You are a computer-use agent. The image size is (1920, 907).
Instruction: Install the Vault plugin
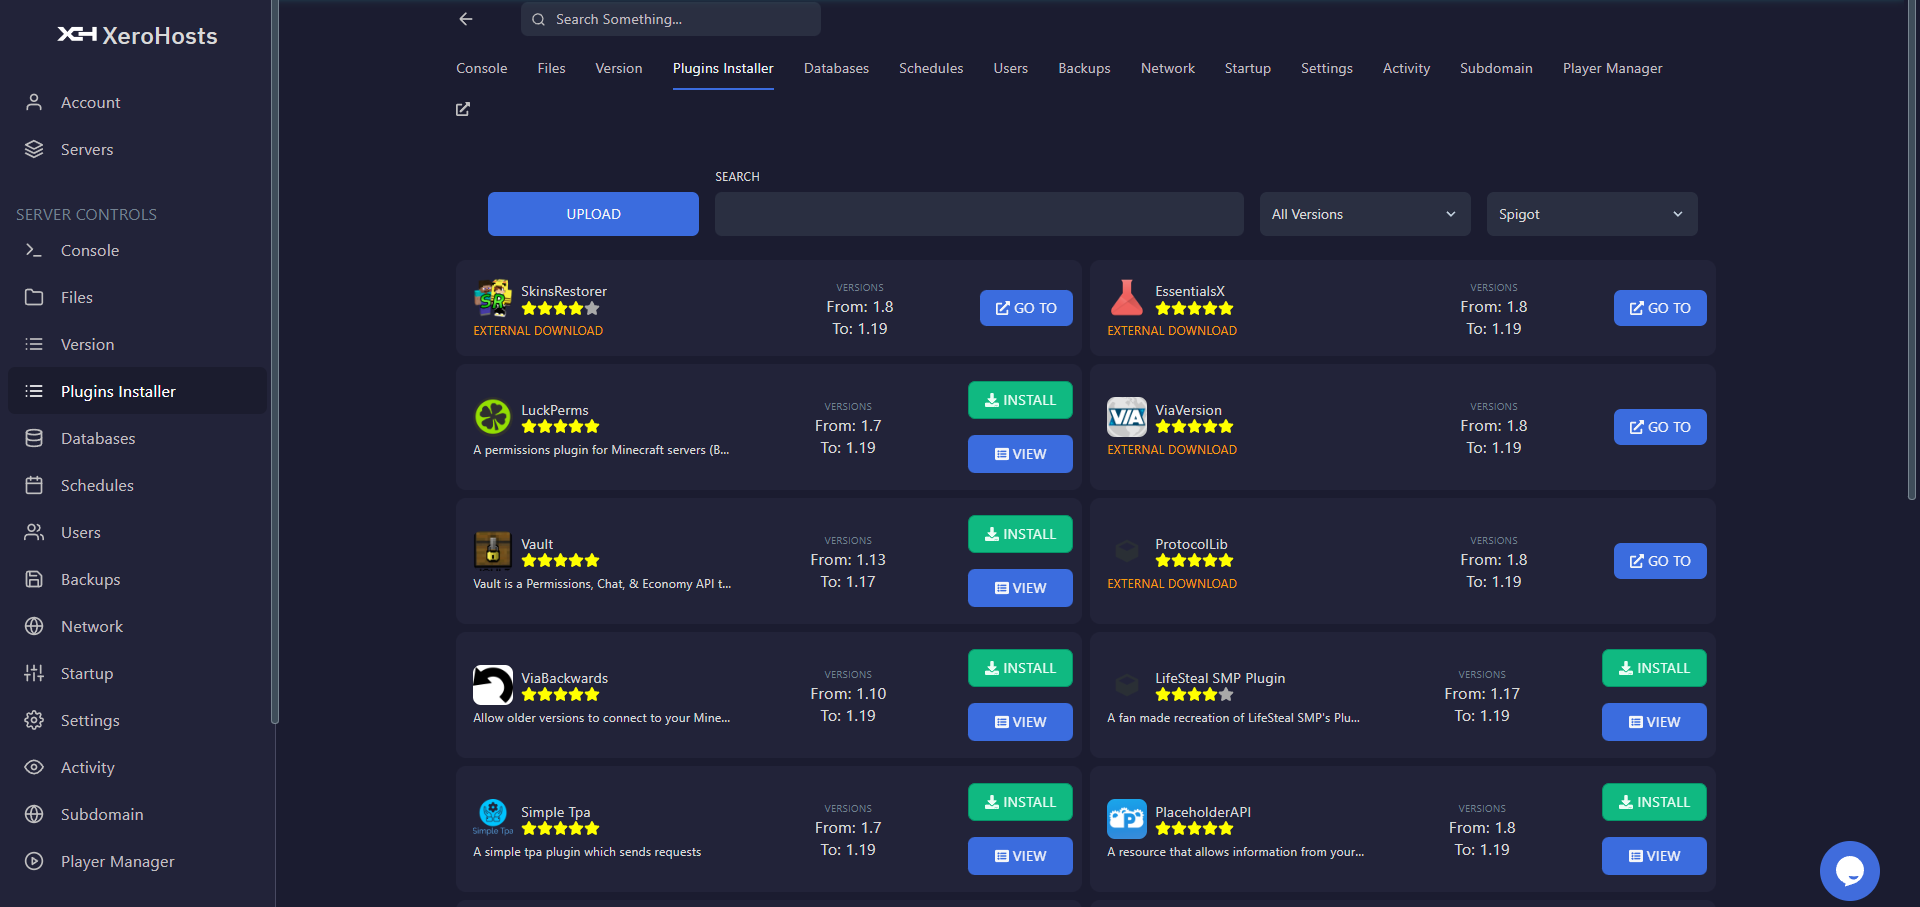pyautogui.click(x=1020, y=534)
